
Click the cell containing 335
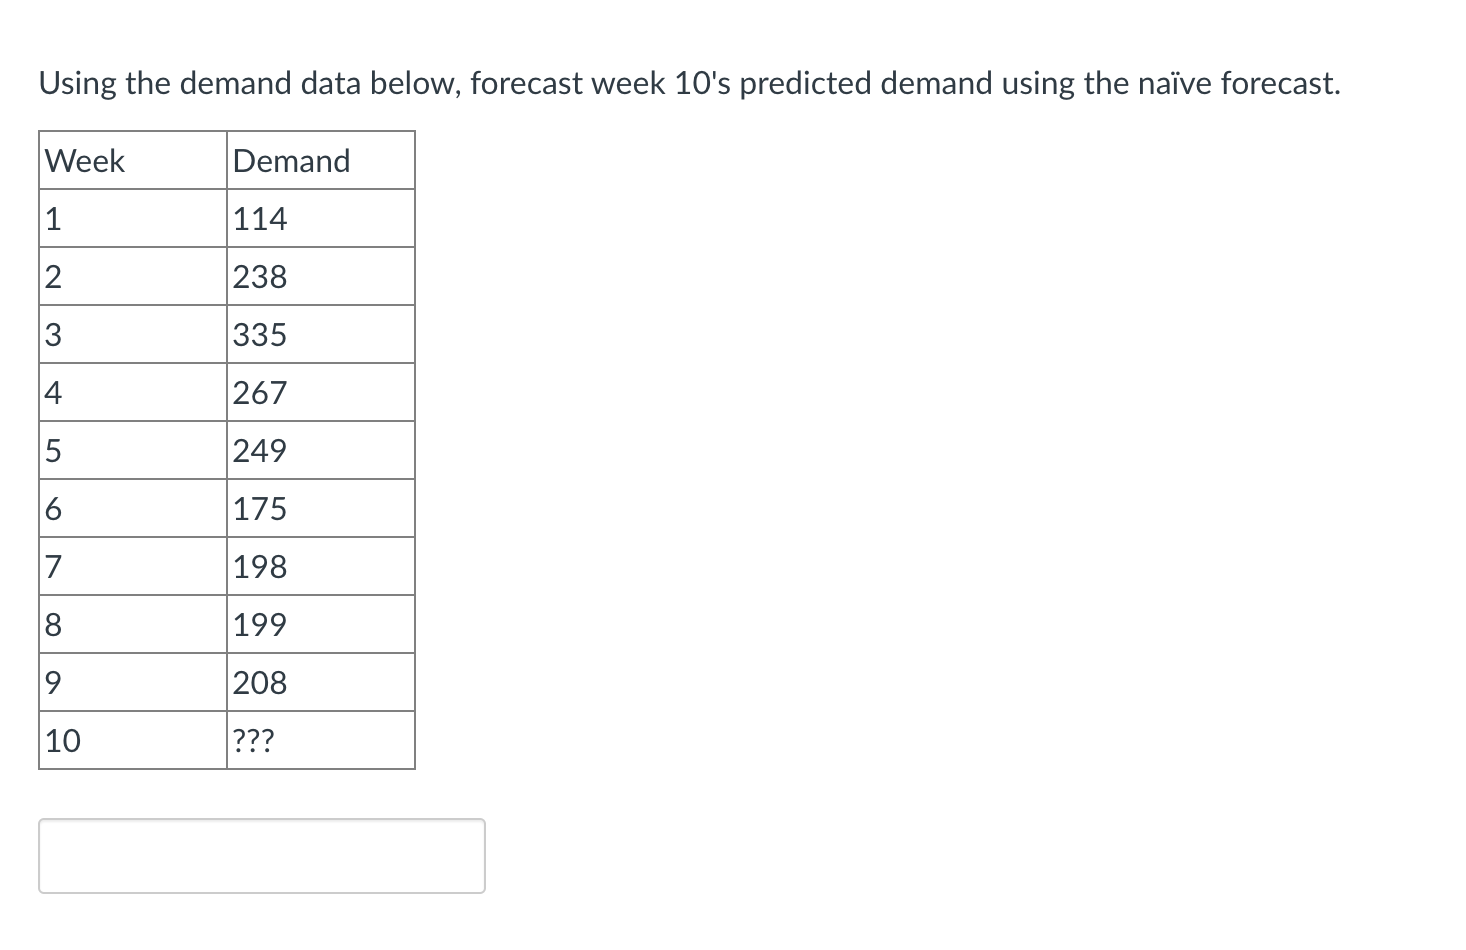point(320,334)
